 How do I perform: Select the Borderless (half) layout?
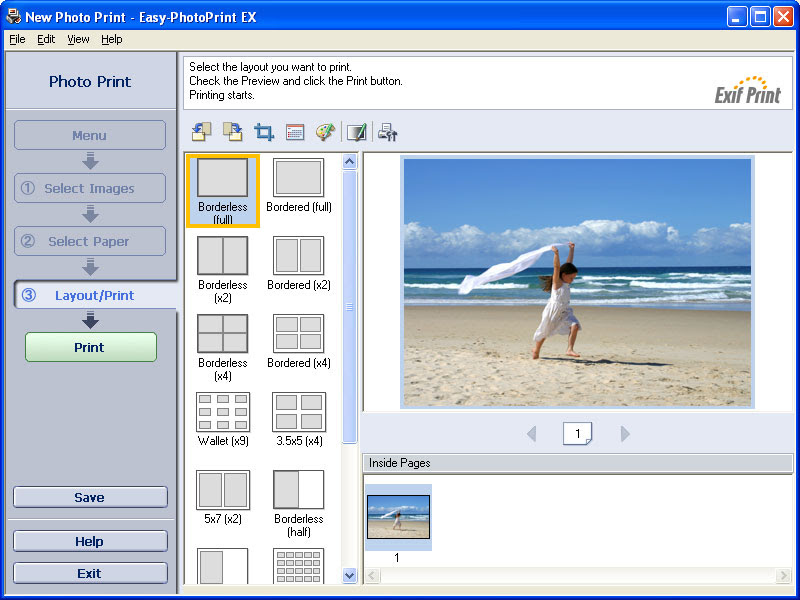(299, 504)
